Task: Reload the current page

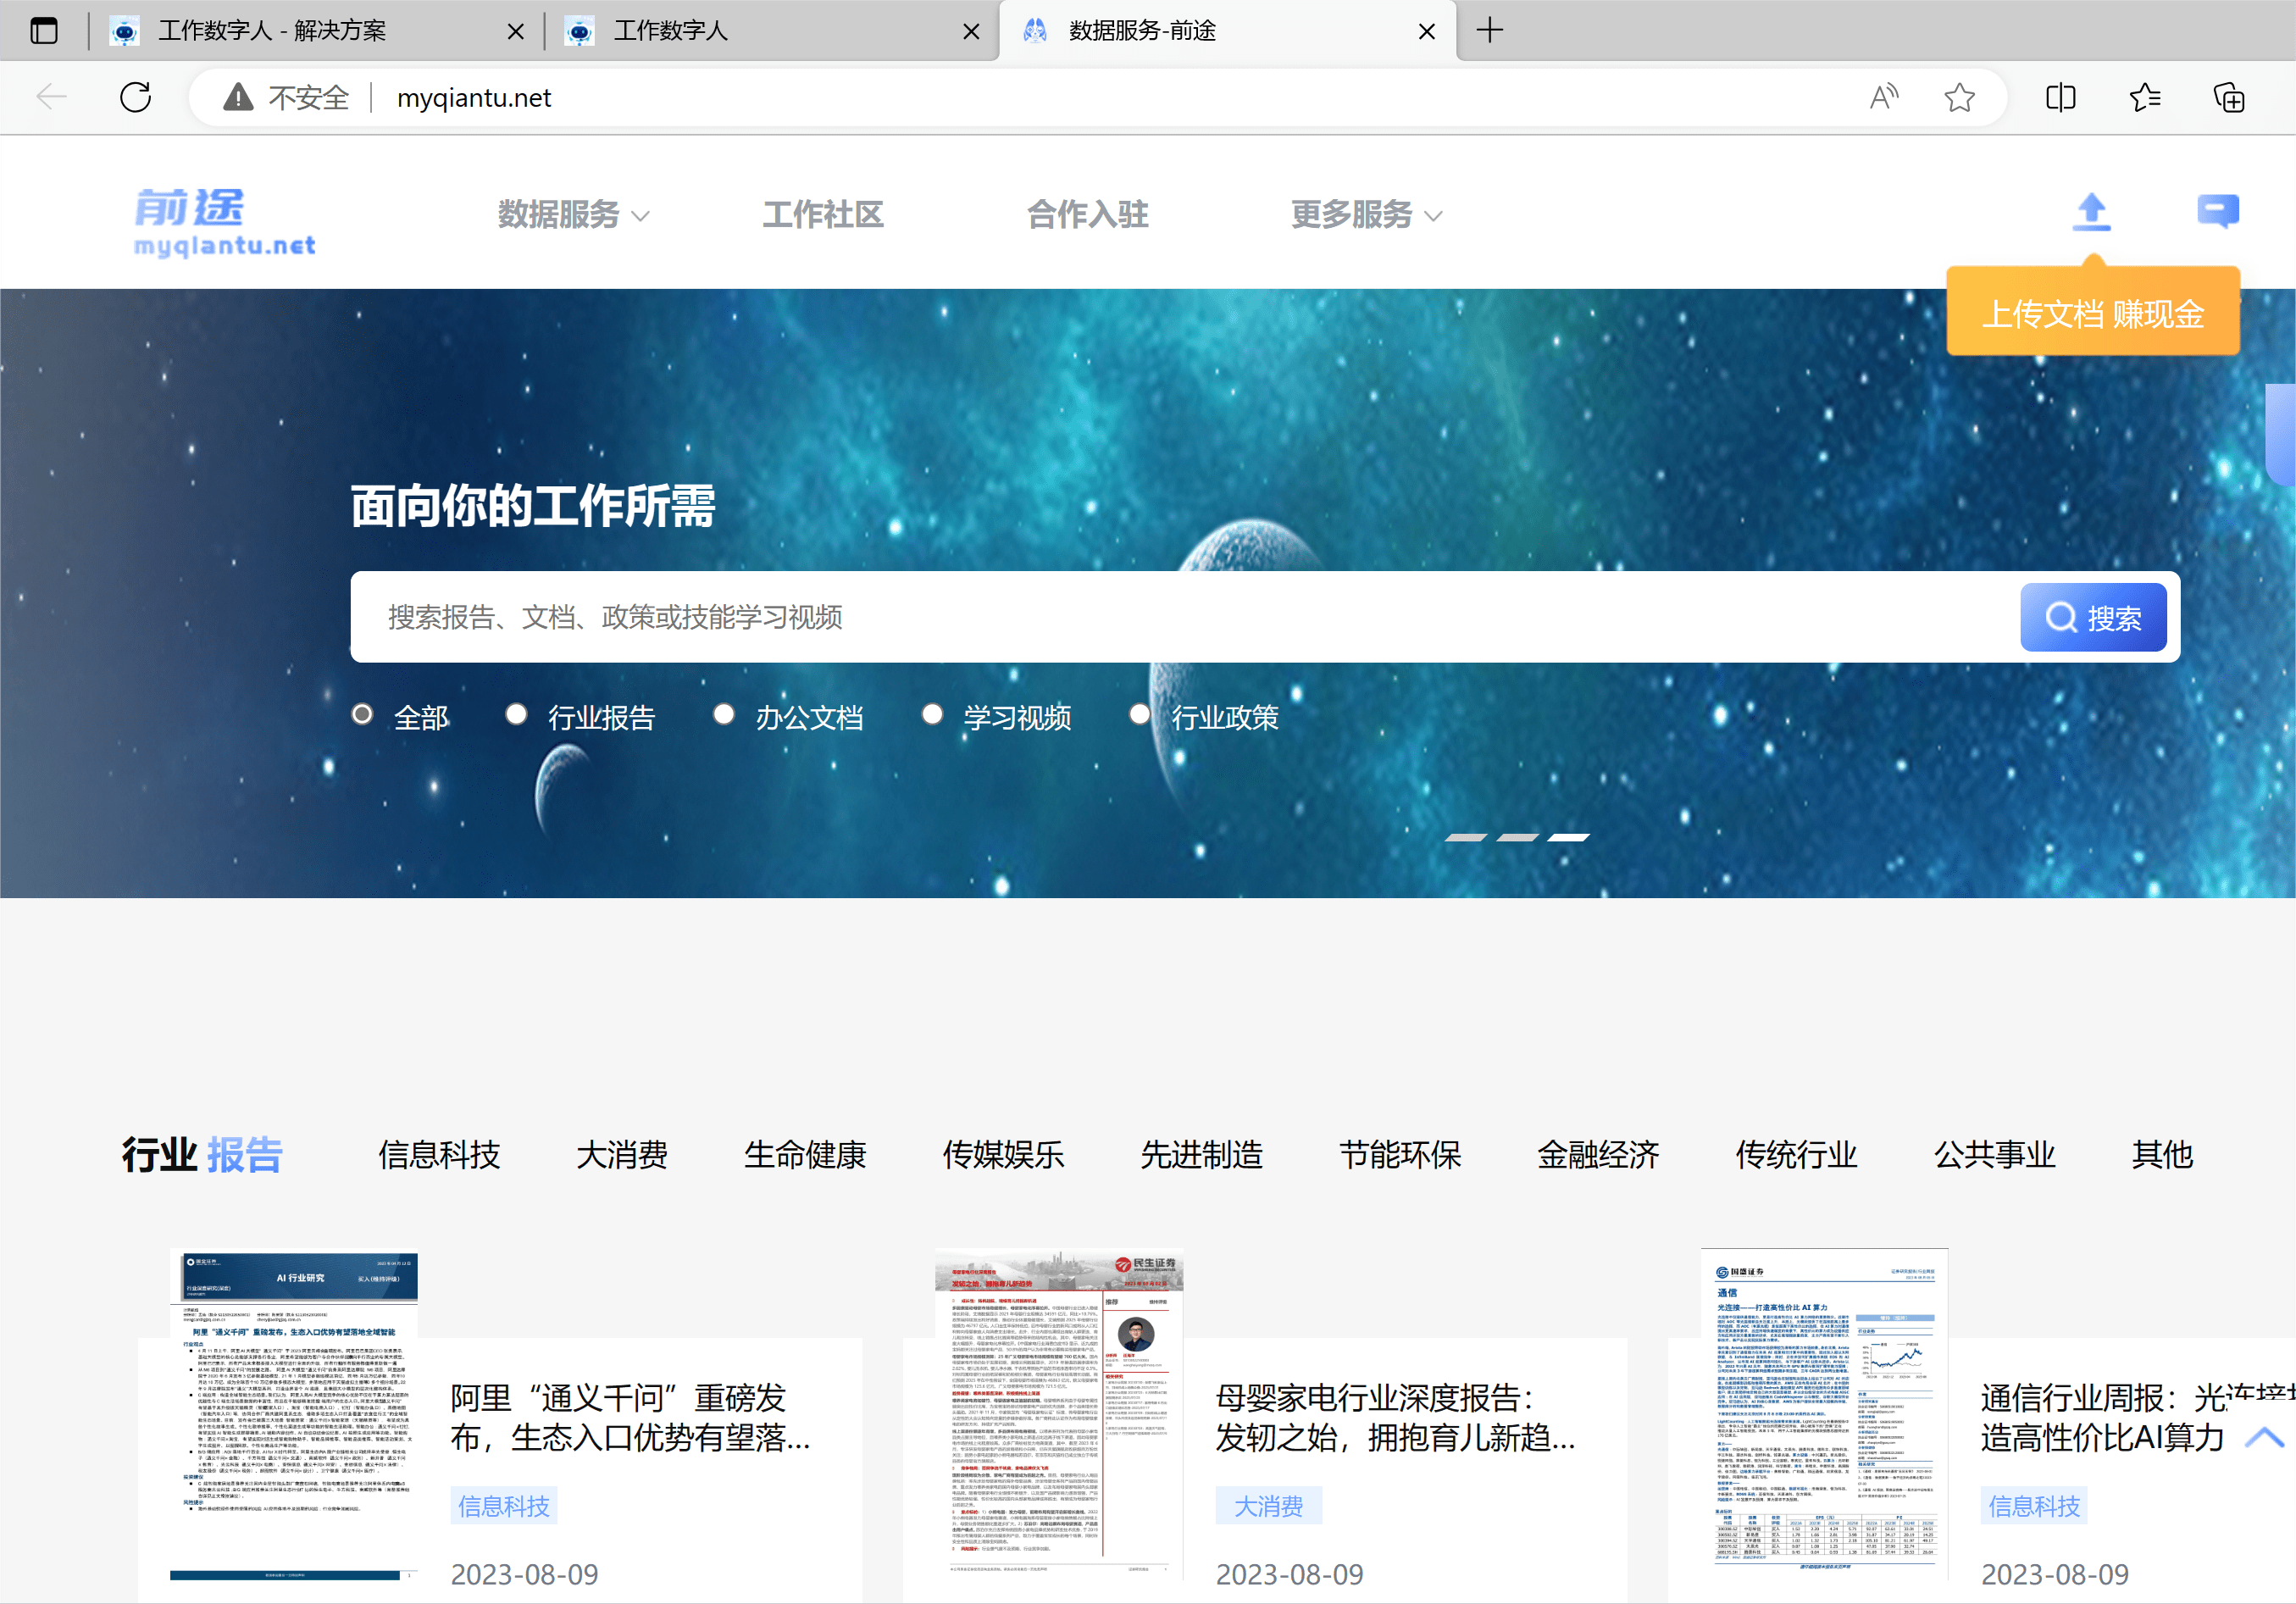Action: 135,97
